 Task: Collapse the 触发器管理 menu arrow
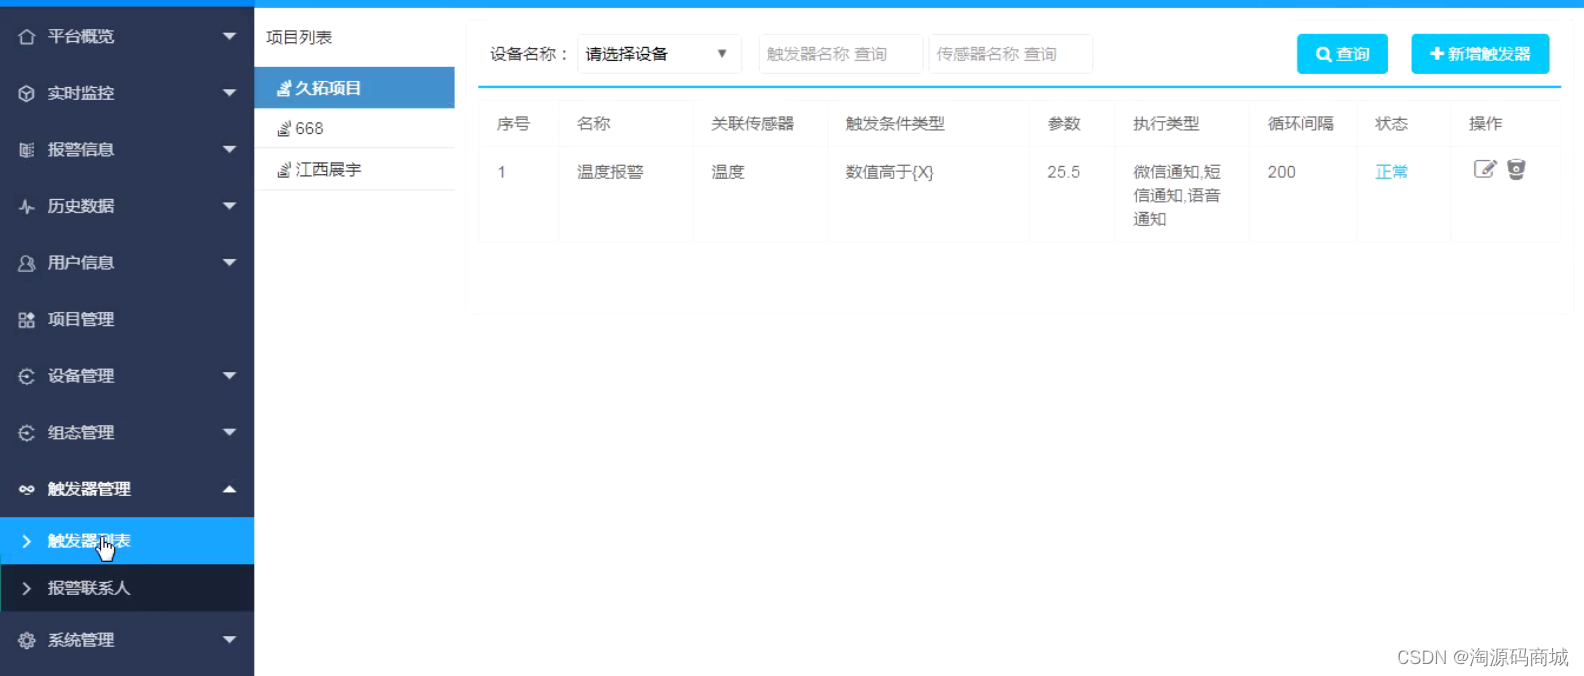tap(229, 489)
